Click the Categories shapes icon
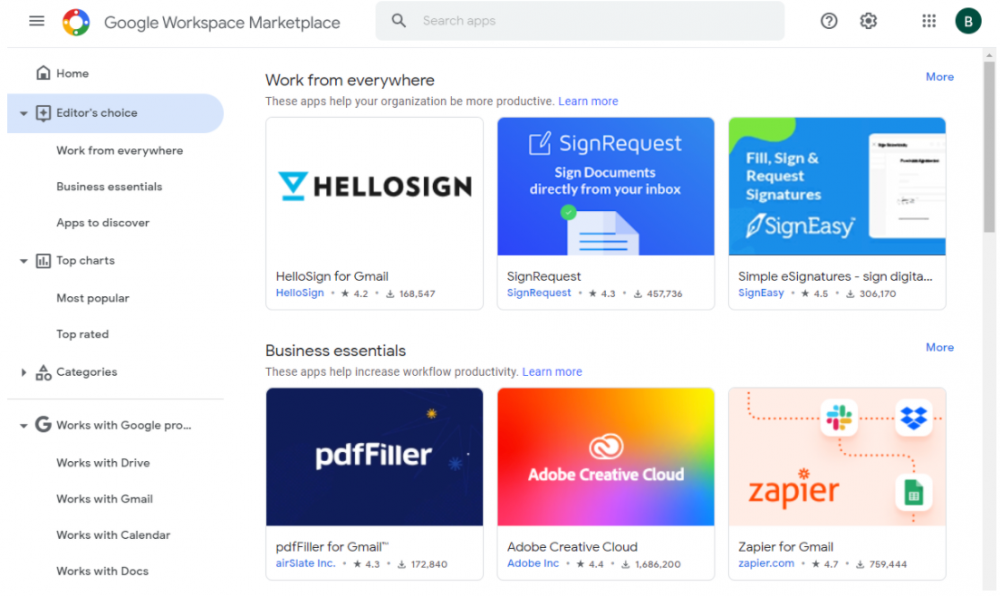This screenshot has height=596, width=1000. click(x=43, y=372)
